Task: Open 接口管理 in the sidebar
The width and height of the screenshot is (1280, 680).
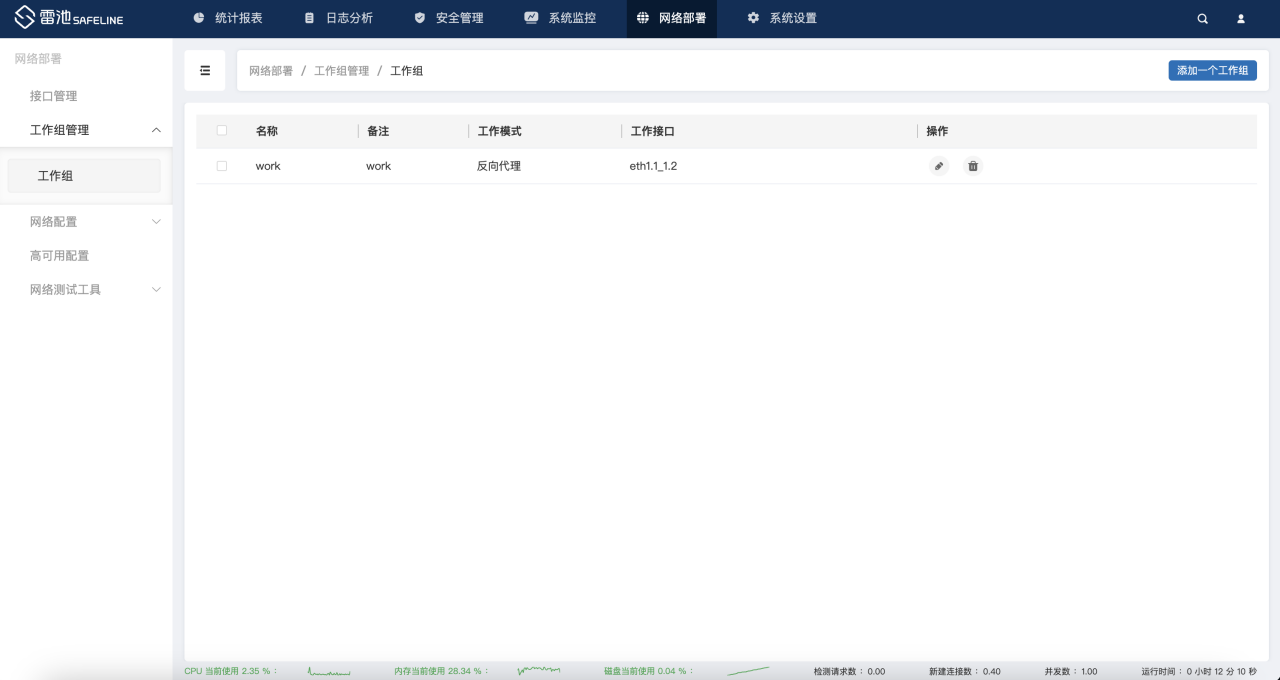Action: [x=54, y=96]
